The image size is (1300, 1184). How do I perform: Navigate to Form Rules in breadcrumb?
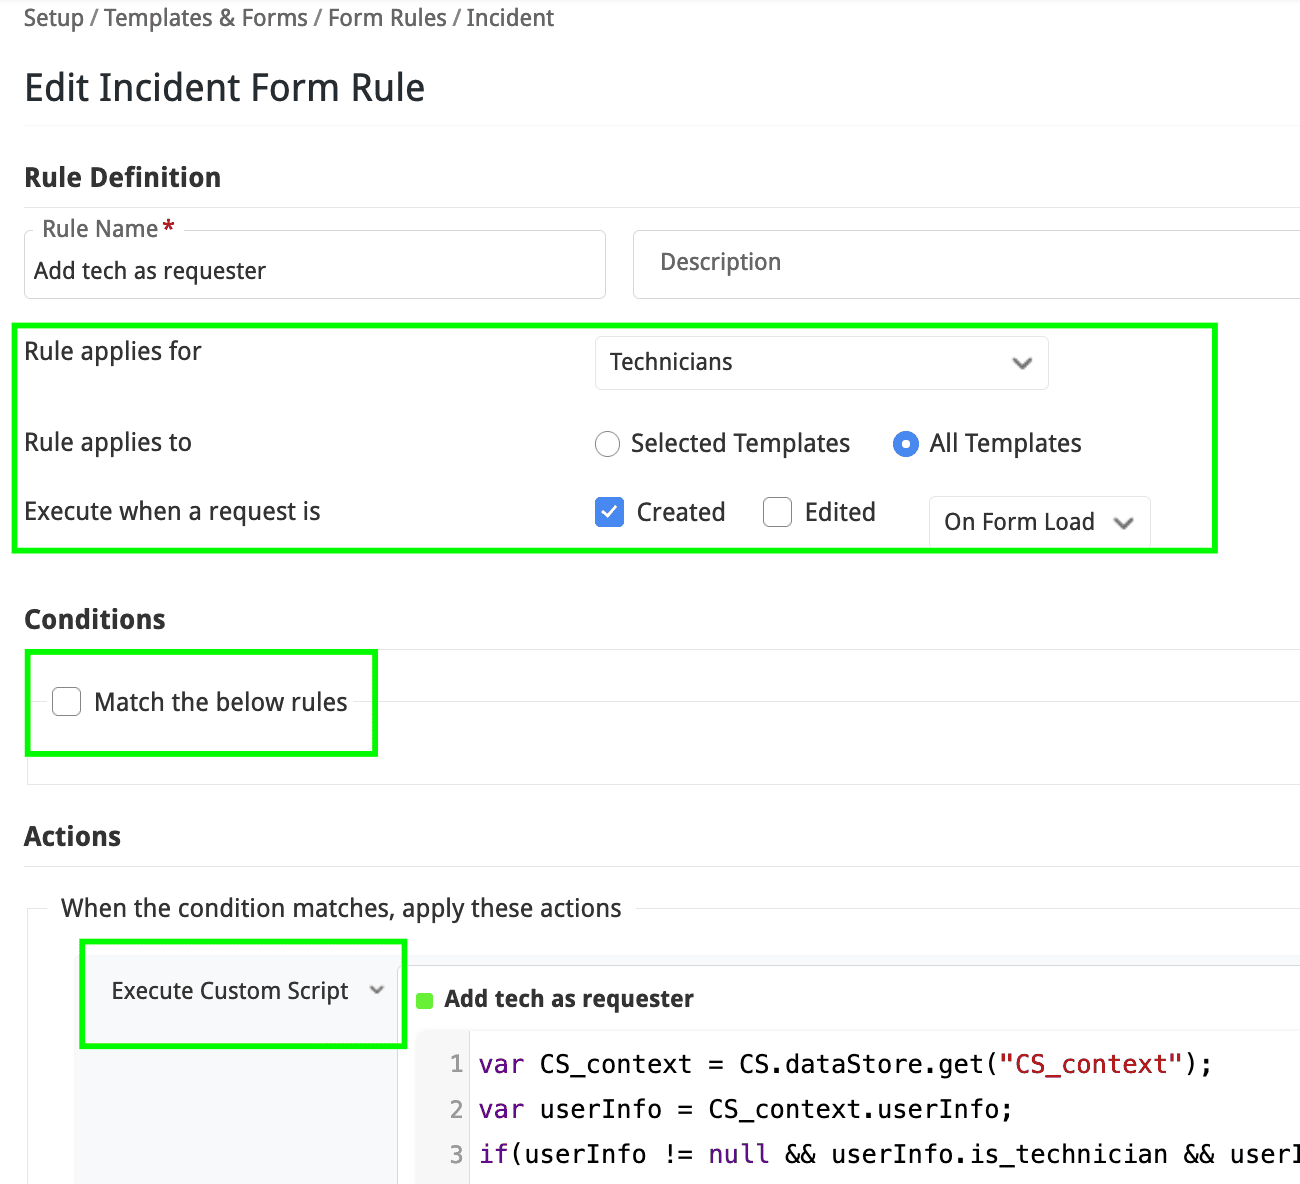(387, 18)
